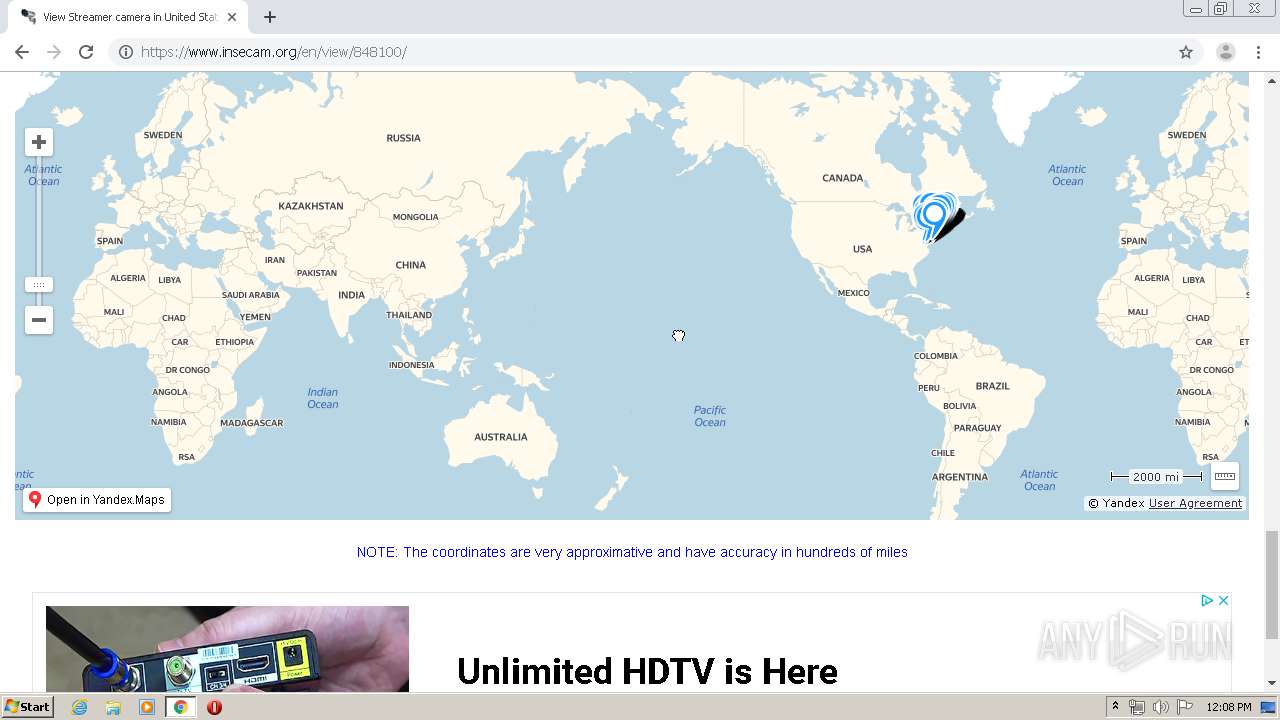Viewport: 1280px width, 720px height.
Task: Close the ad with X icon
Action: click(x=1223, y=600)
